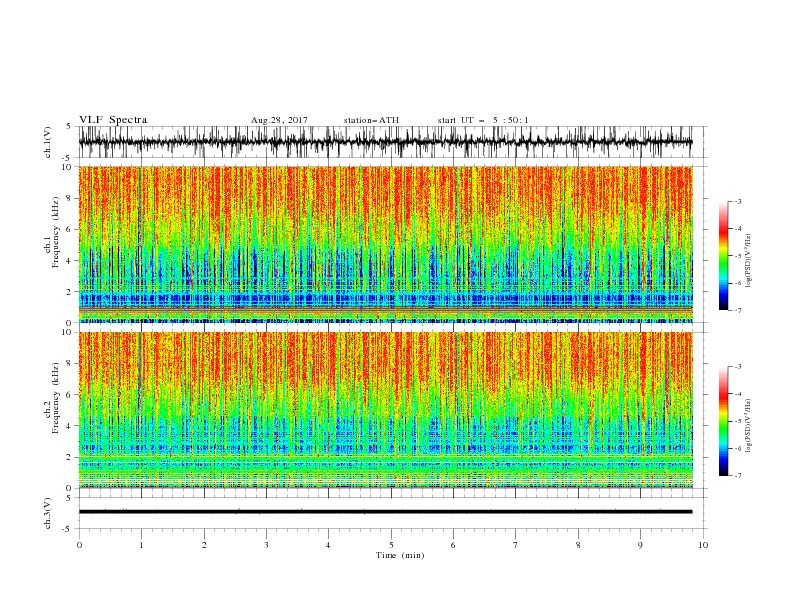The width and height of the screenshot is (792, 612).
Task: Click the ch.2 spectrogram "2" kHz tick label
Action: [x=69, y=457]
